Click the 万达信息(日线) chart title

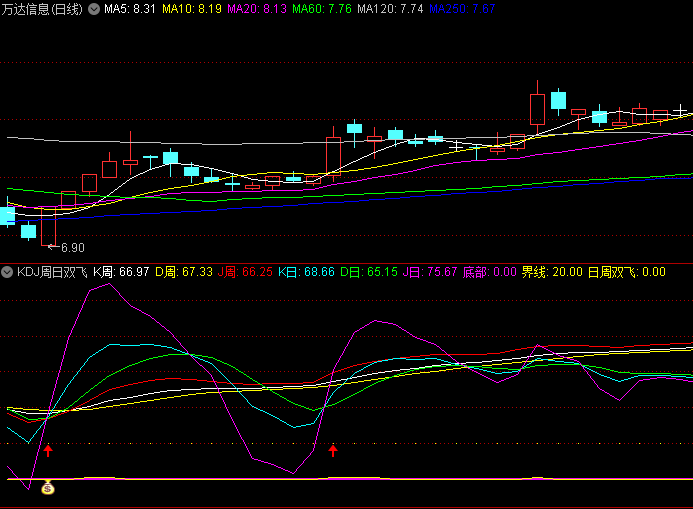click(x=44, y=9)
